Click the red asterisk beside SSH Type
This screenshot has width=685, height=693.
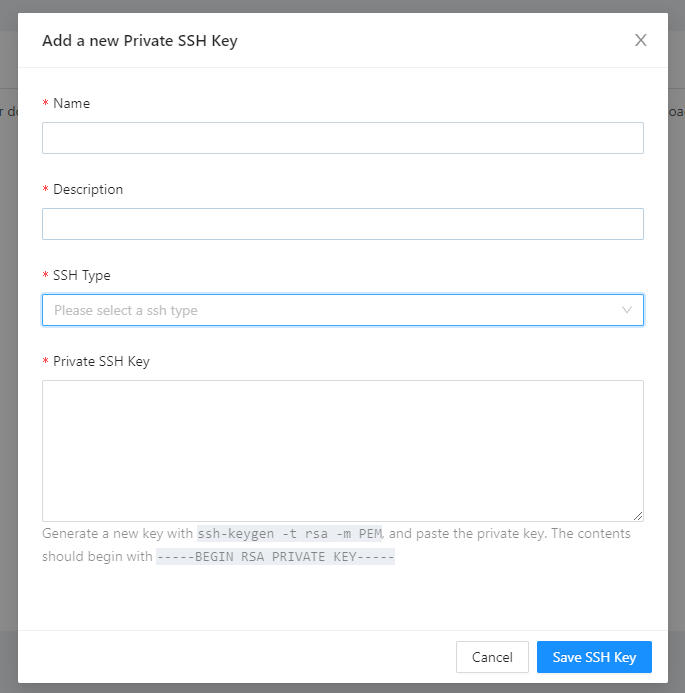click(45, 276)
